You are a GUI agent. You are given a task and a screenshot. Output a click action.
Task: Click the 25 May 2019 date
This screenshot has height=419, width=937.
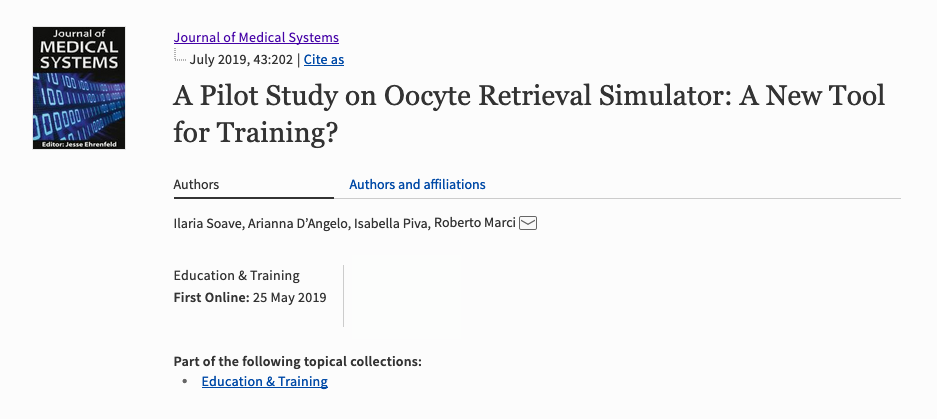[290, 297]
